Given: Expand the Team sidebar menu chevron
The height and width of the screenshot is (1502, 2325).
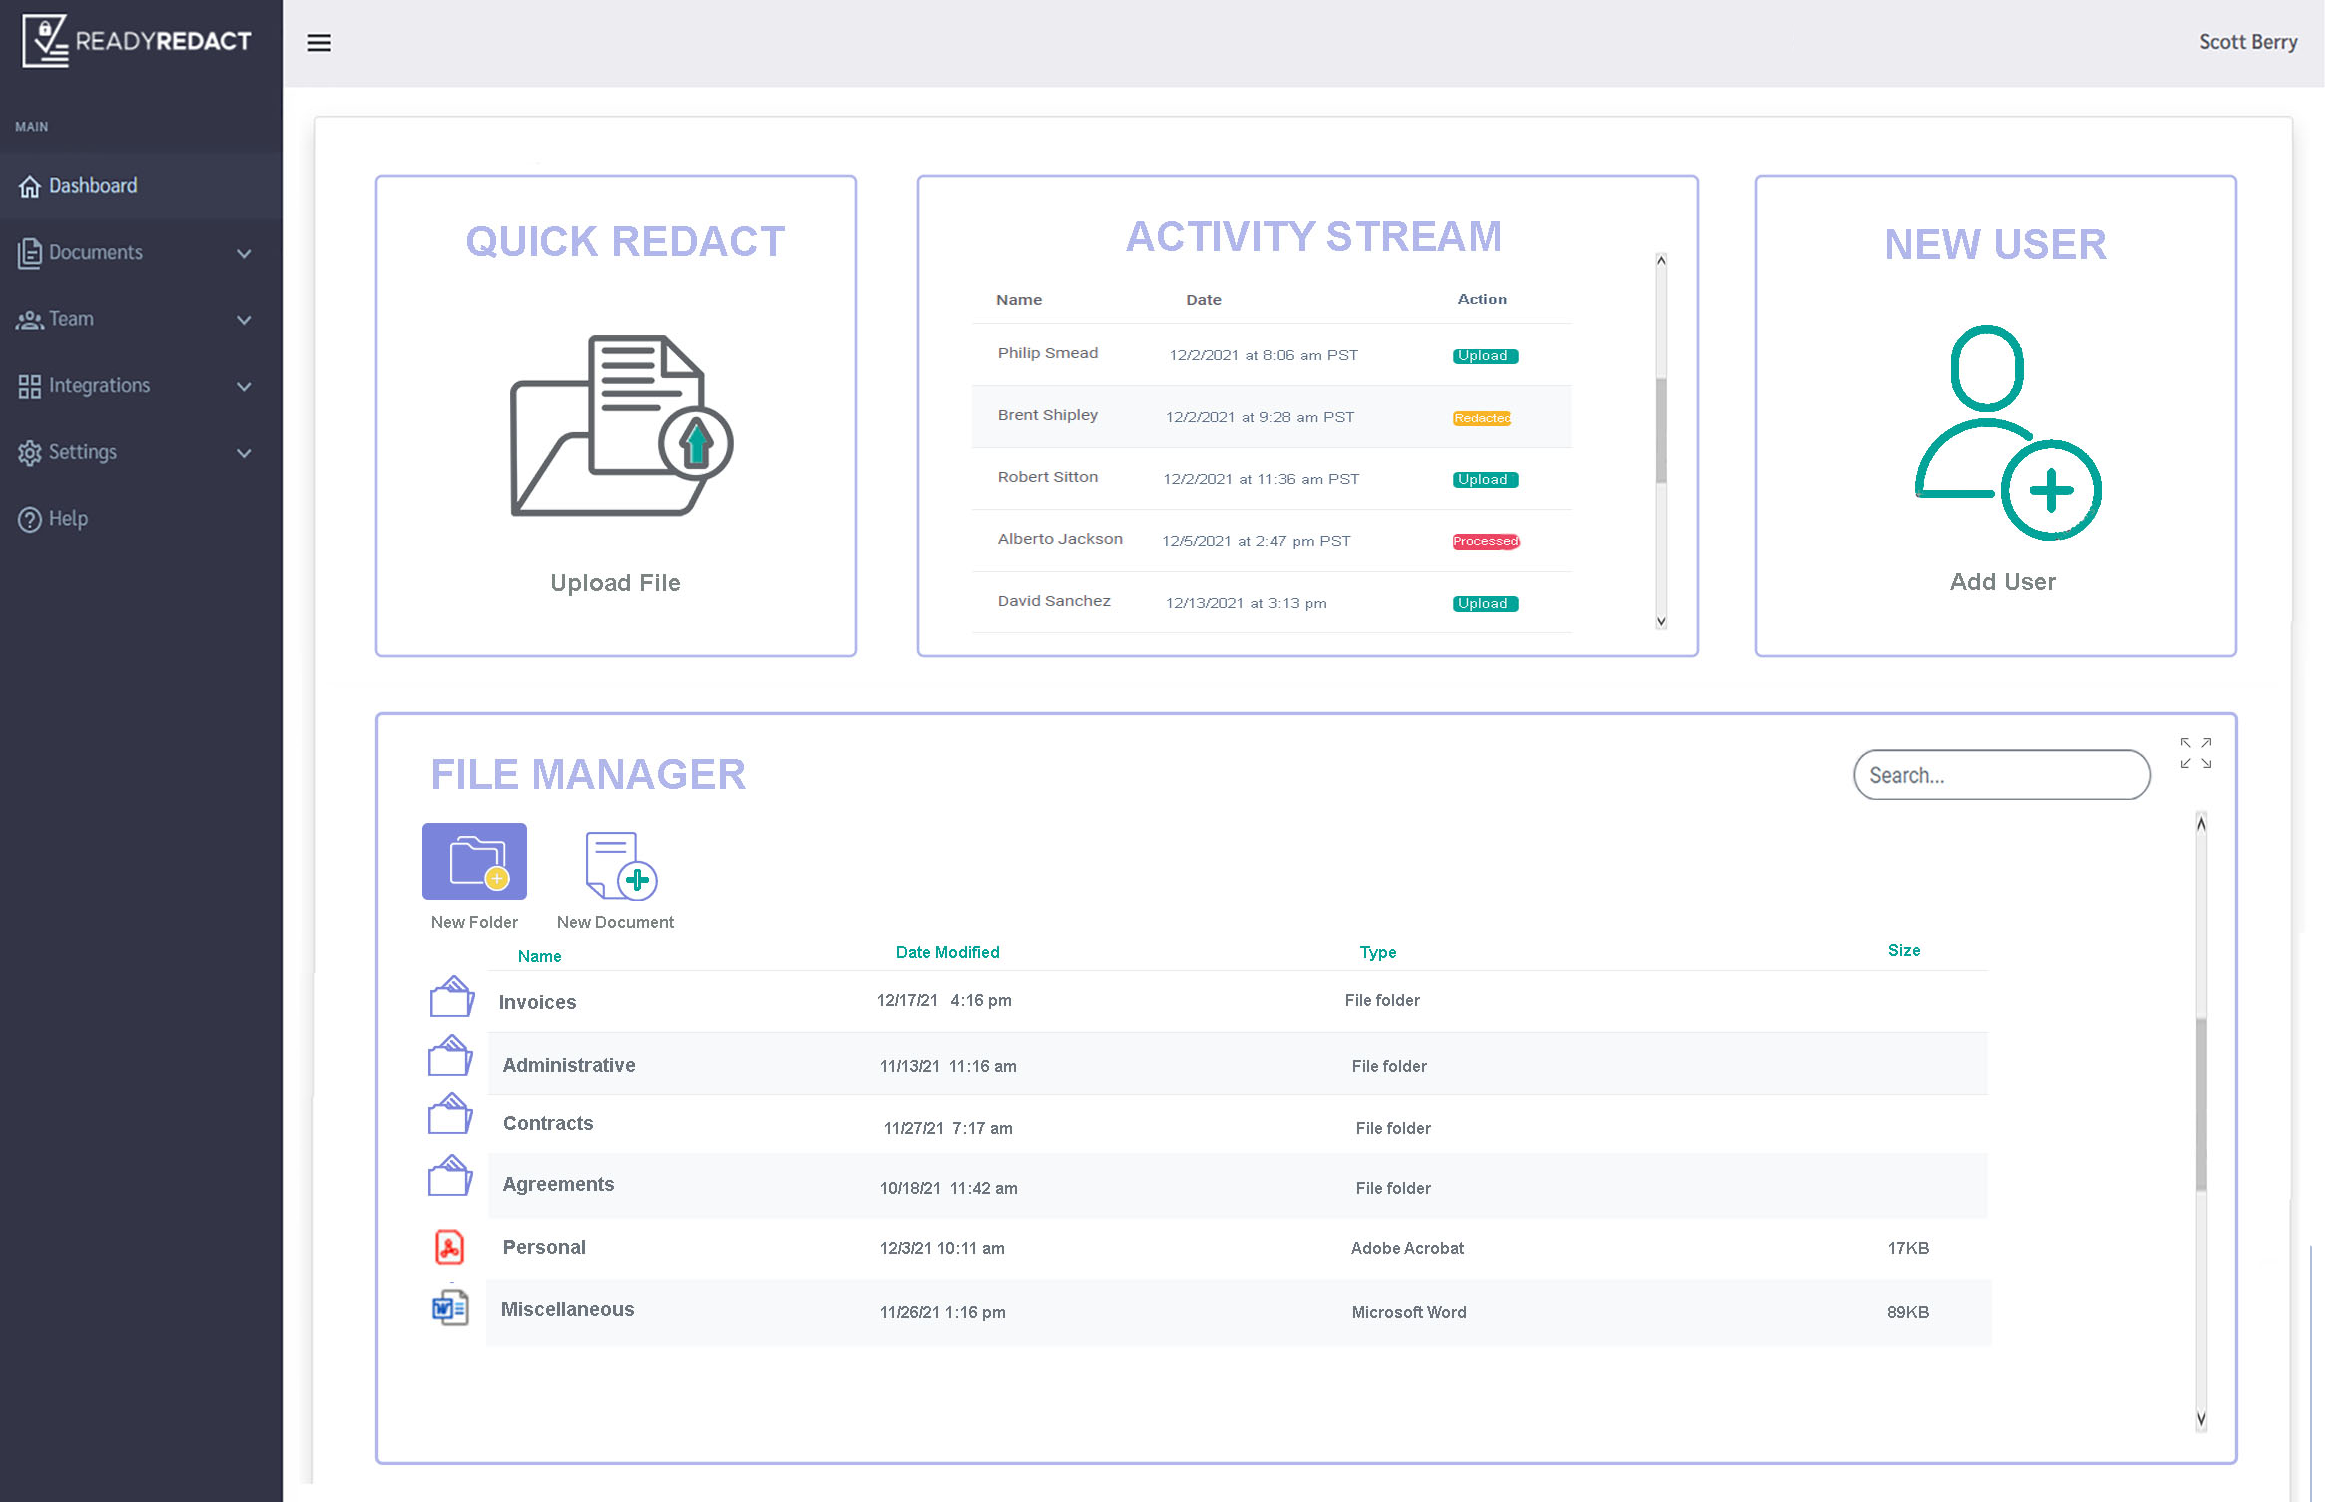Looking at the screenshot, I should pos(244,320).
